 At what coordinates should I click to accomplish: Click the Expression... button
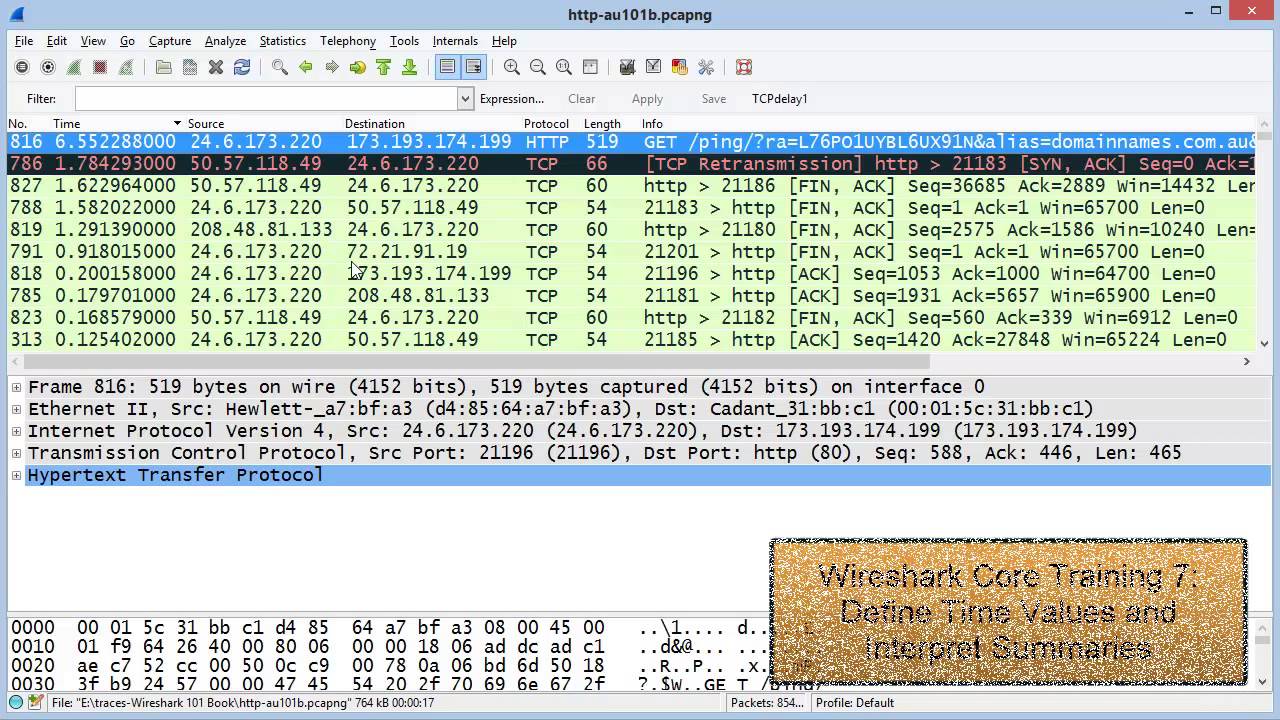coord(512,99)
